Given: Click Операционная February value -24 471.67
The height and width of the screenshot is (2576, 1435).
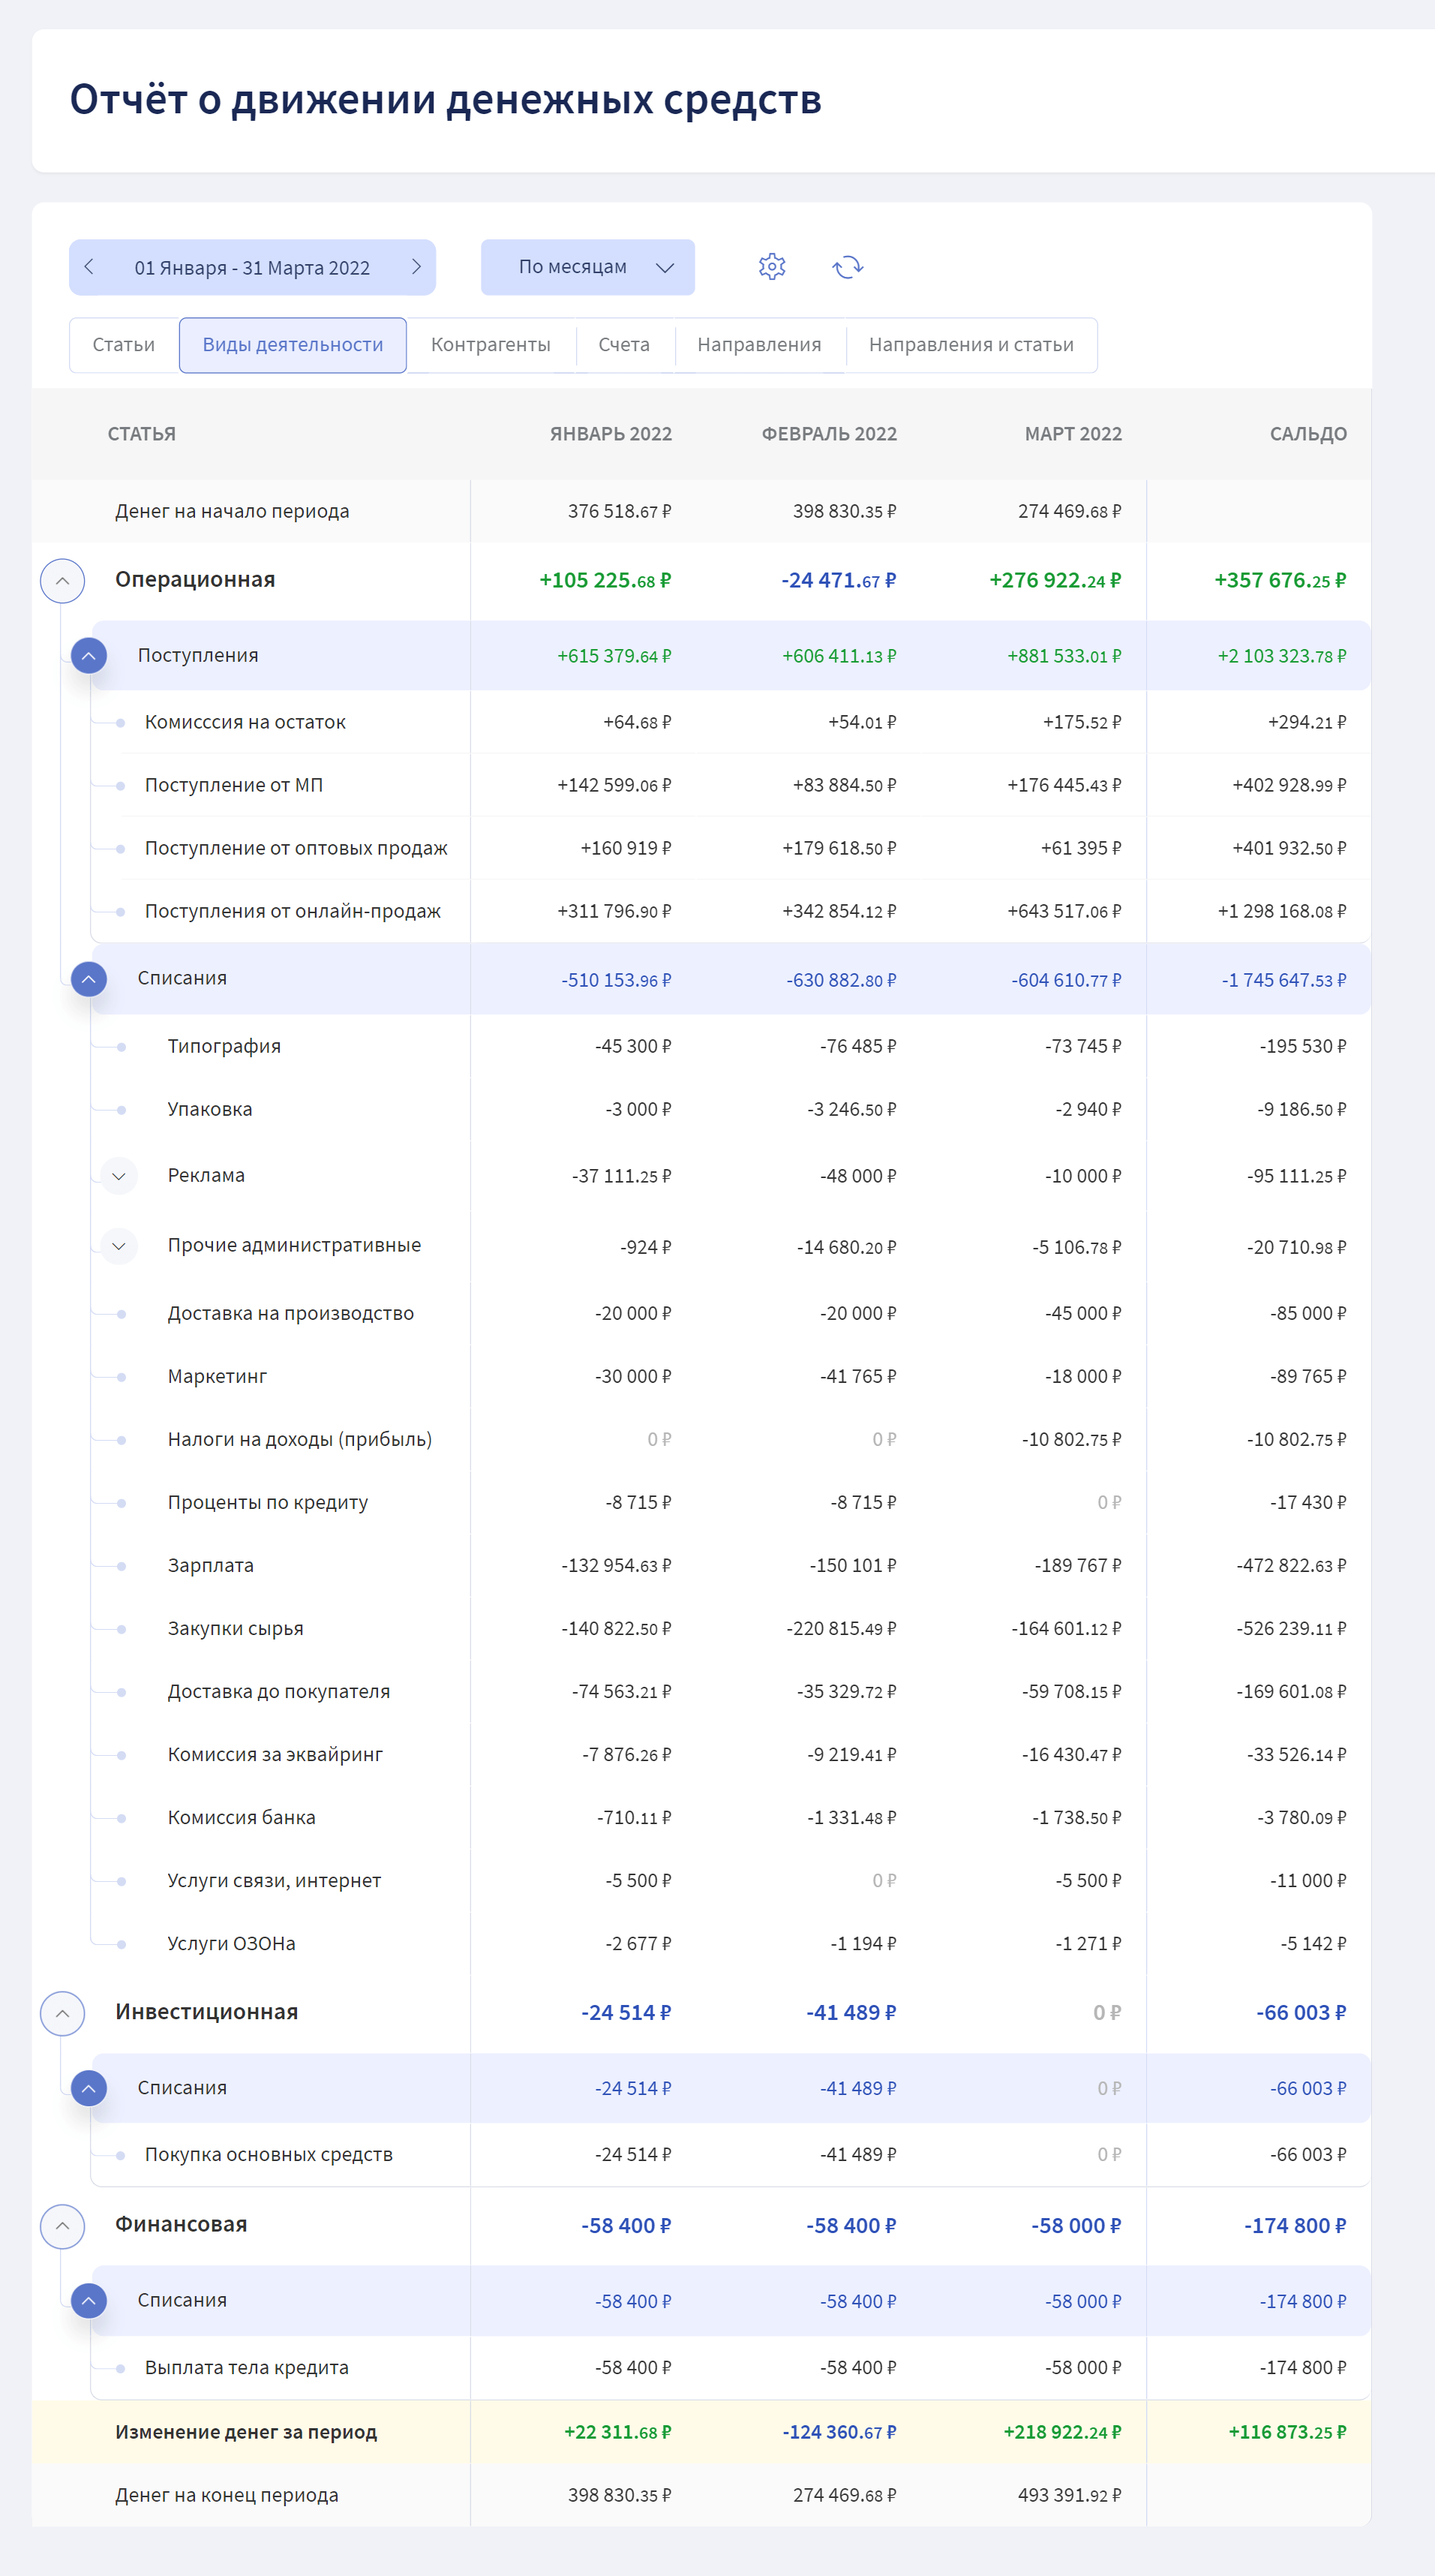Looking at the screenshot, I should pos(838,581).
